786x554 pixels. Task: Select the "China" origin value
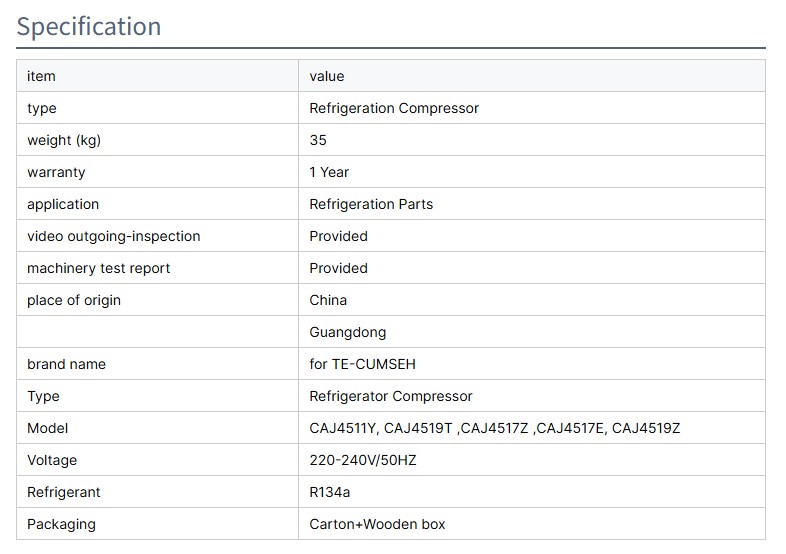[x=328, y=300]
